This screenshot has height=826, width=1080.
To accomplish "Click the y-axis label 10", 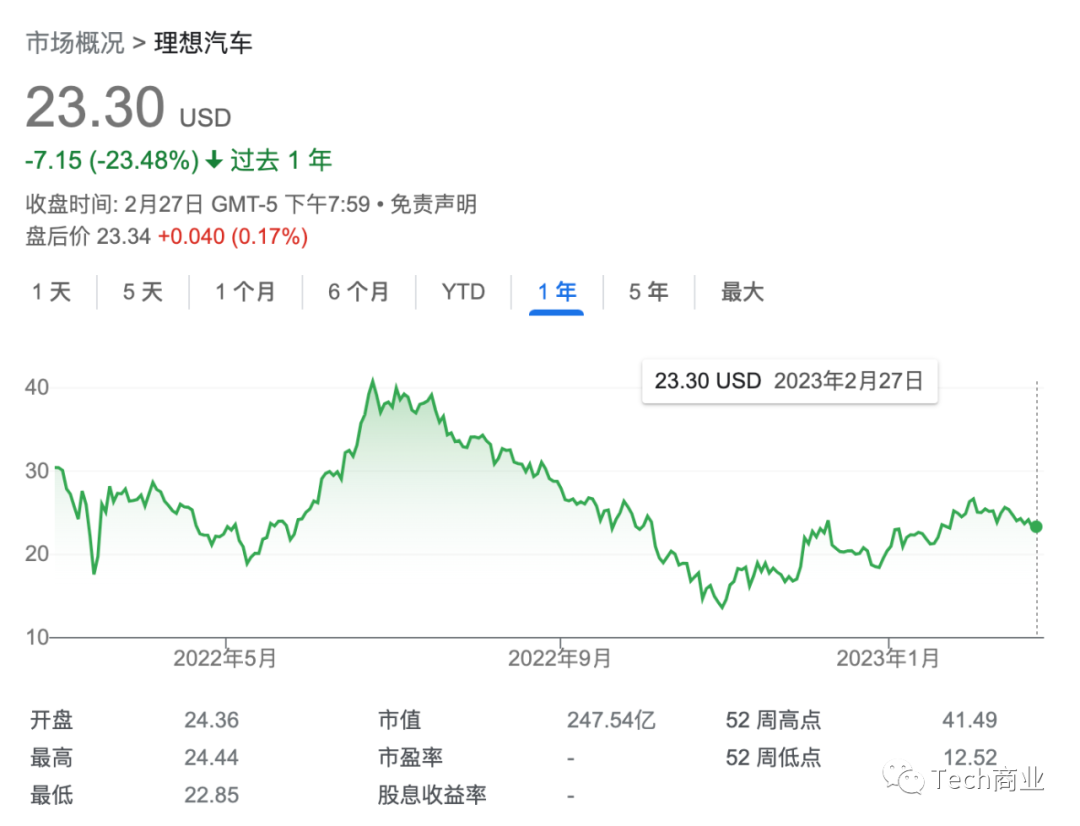I will click(x=37, y=637).
